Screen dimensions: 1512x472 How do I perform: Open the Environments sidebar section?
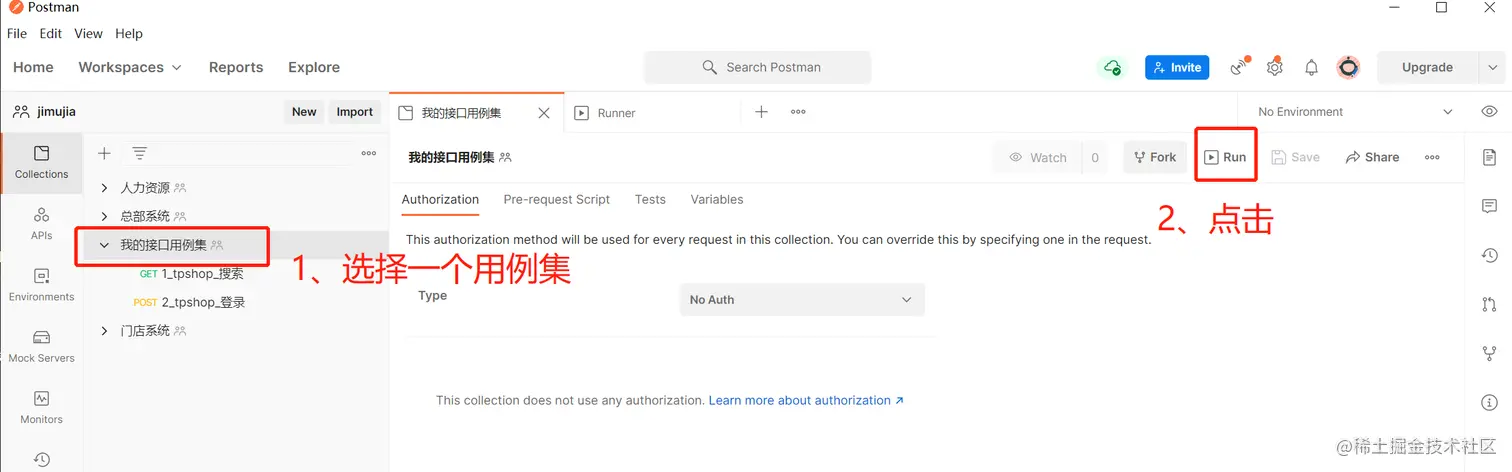41,284
